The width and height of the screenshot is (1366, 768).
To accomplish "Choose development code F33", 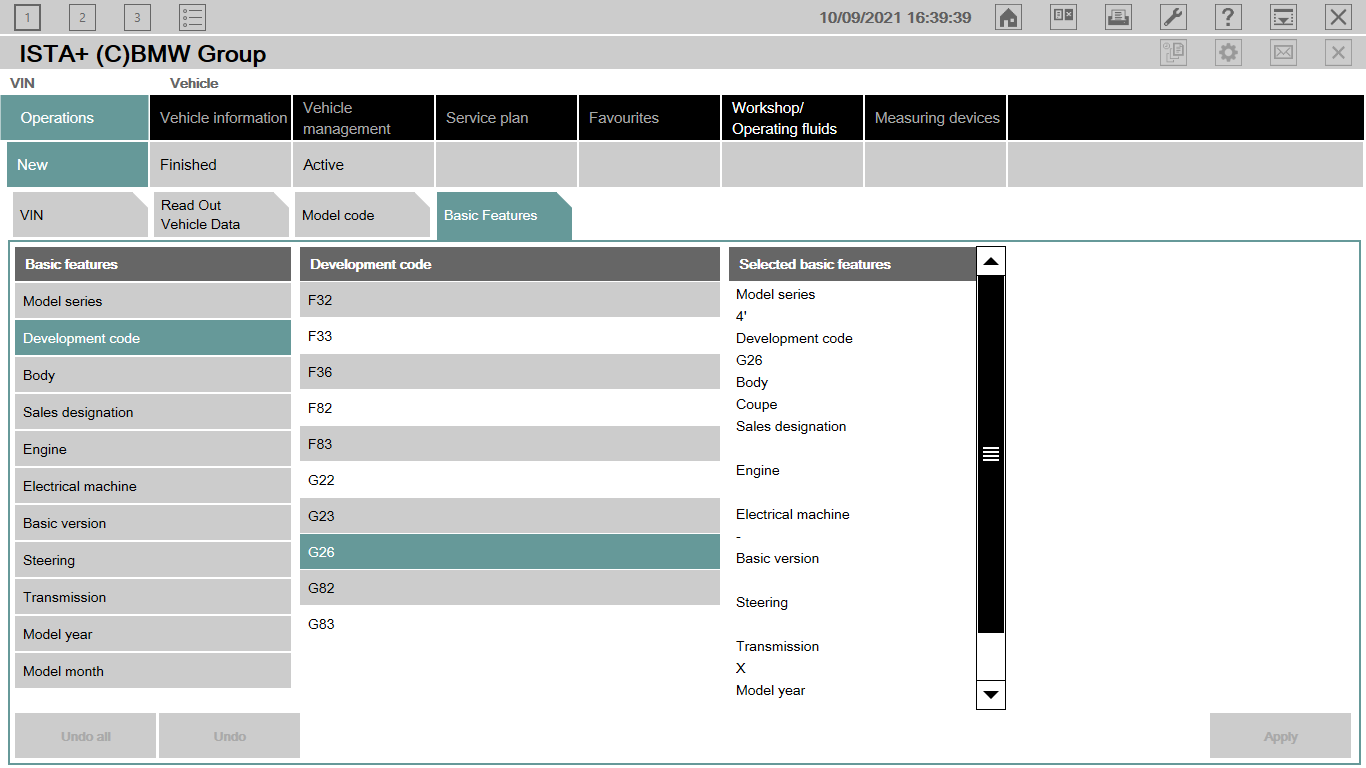I will [510, 336].
